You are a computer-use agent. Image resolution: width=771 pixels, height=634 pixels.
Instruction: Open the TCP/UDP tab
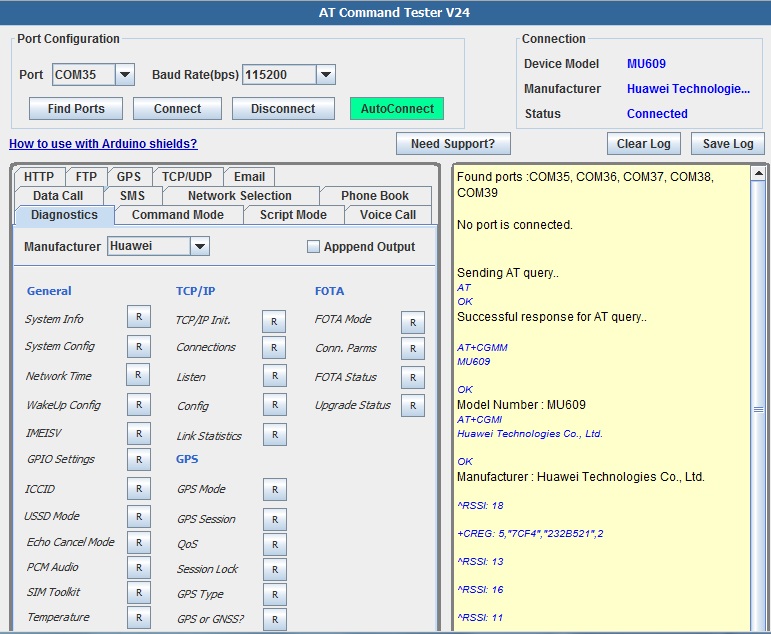click(x=187, y=177)
